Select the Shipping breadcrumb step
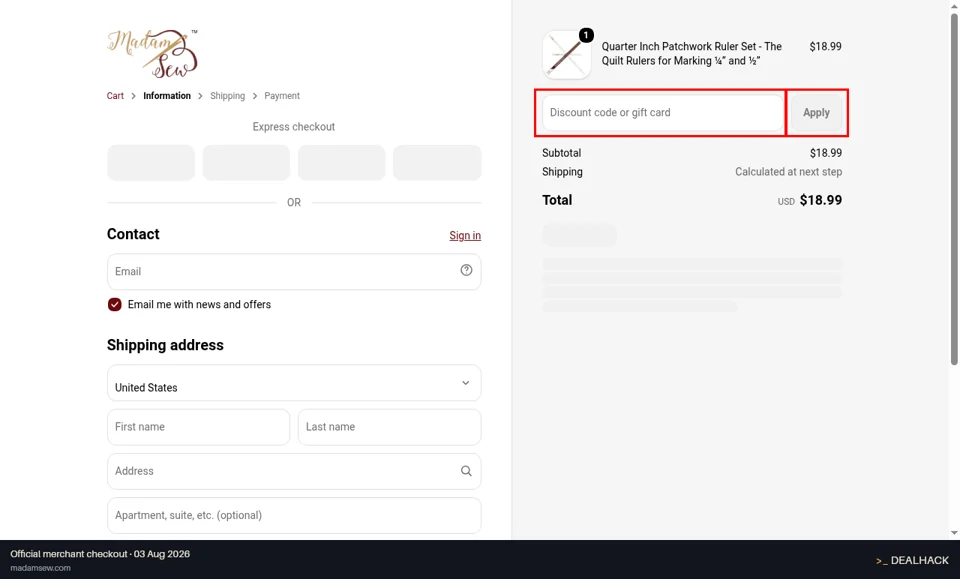960x579 pixels. (227, 95)
